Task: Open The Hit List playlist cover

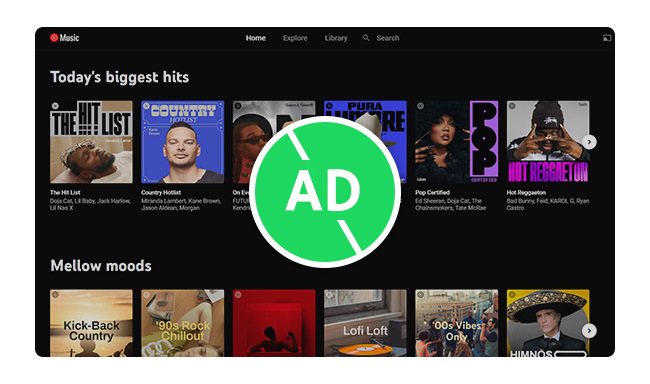Action: pos(91,142)
